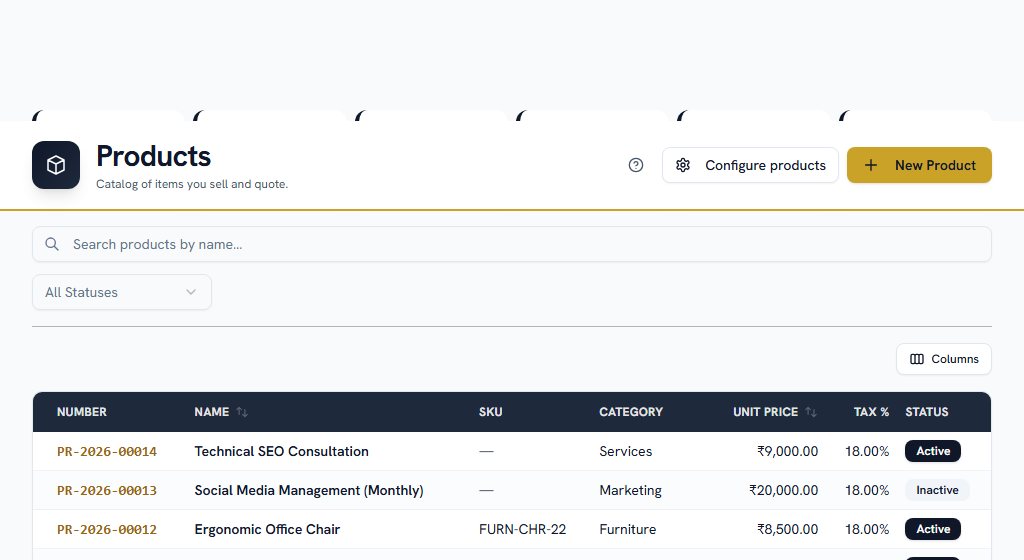Open product PR-2026-00012
The height and width of the screenshot is (560, 1024).
click(107, 529)
